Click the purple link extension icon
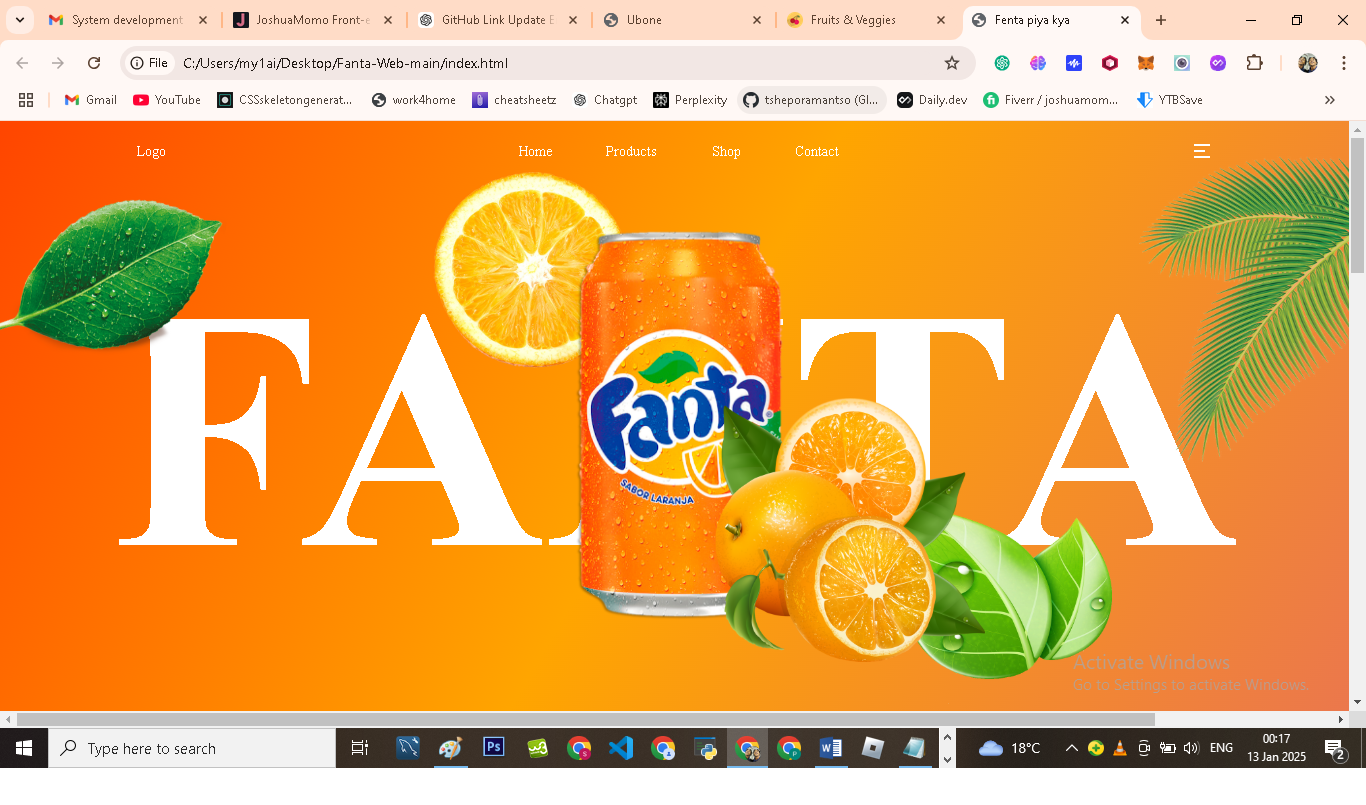The image size is (1366, 805). pos(1218,63)
